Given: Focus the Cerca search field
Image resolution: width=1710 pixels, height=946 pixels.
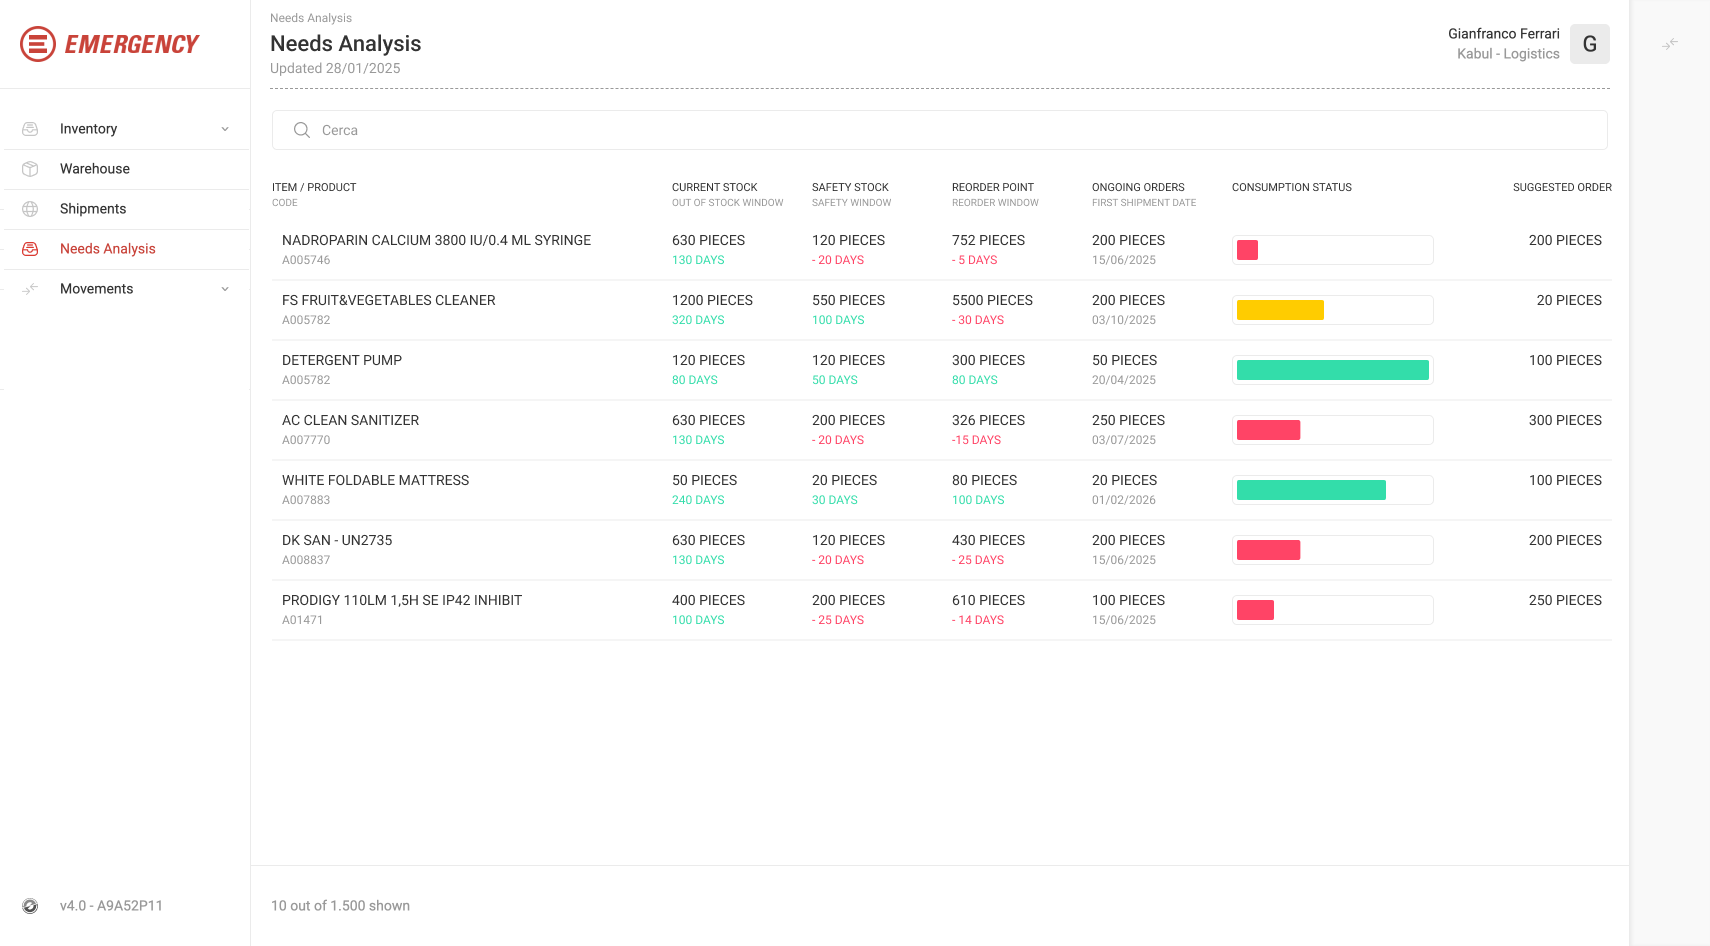Looking at the screenshot, I should click(x=940, y=130).
